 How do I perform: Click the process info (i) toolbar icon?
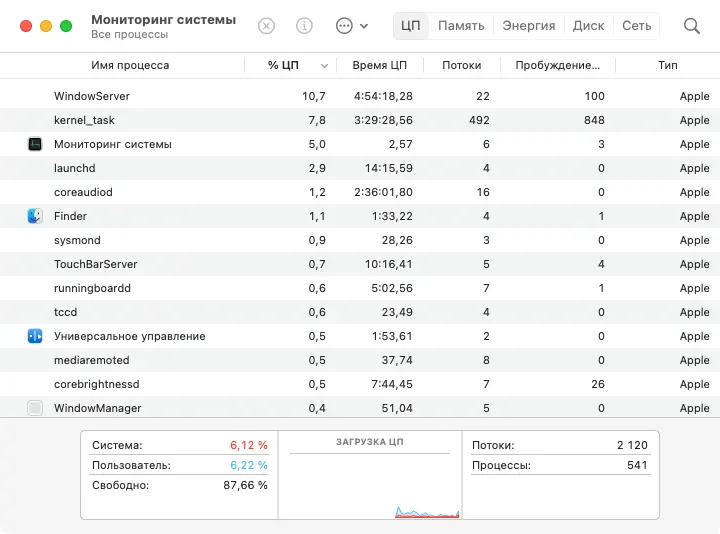pos(304,26)
